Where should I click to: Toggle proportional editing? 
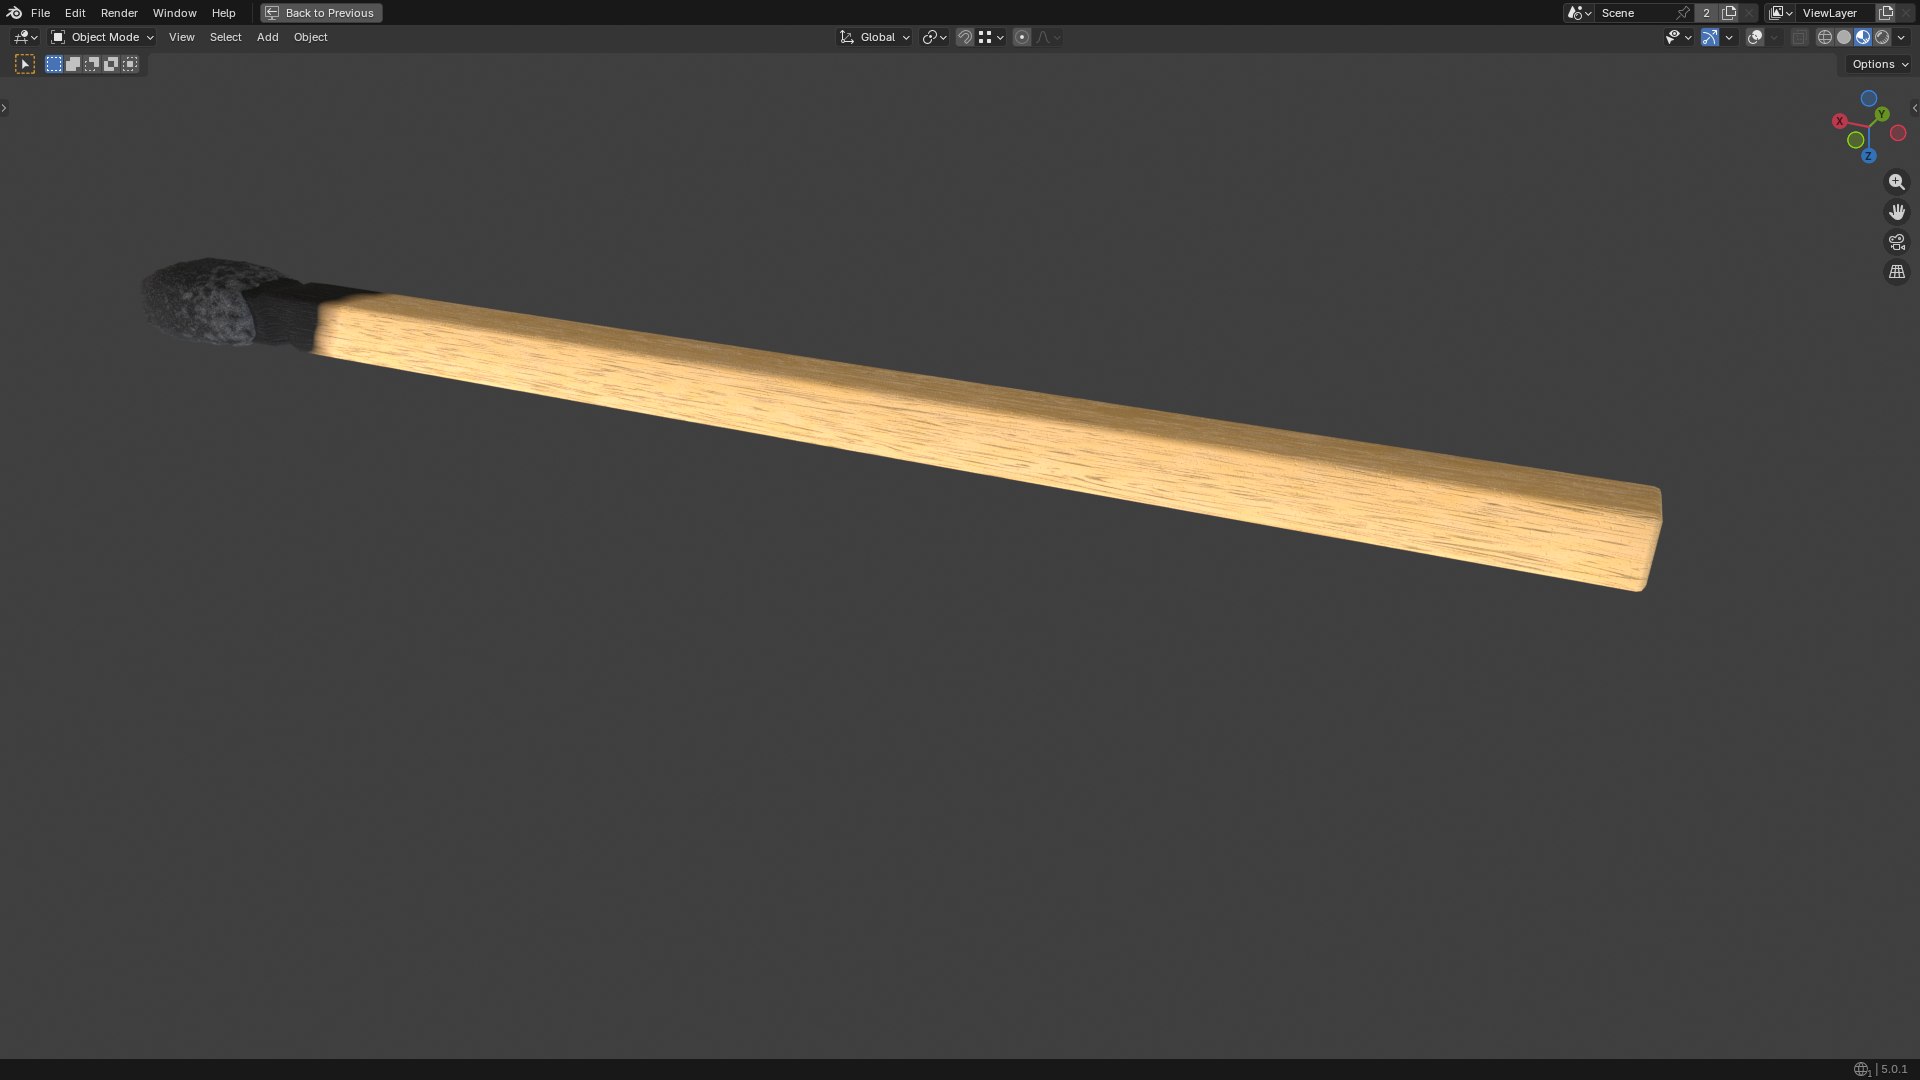(1022, 37)
